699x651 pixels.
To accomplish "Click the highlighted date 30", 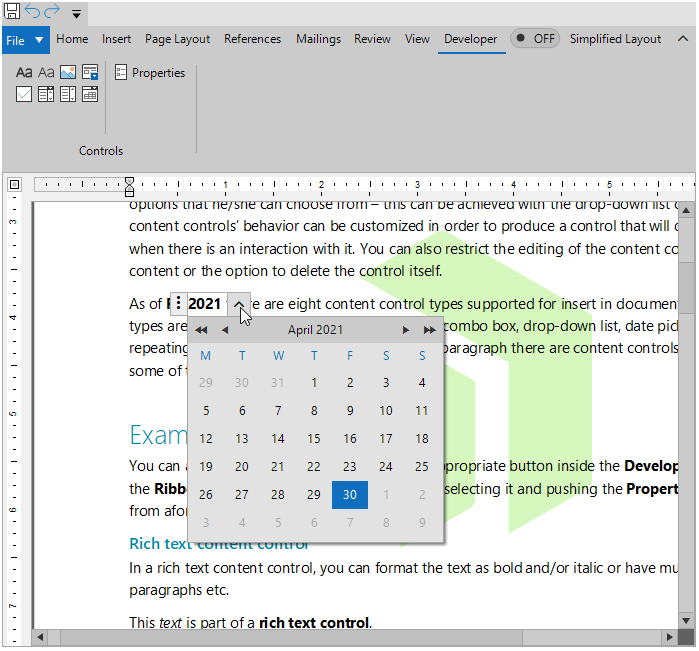I will pyautogui.click(x=350, y=495).
